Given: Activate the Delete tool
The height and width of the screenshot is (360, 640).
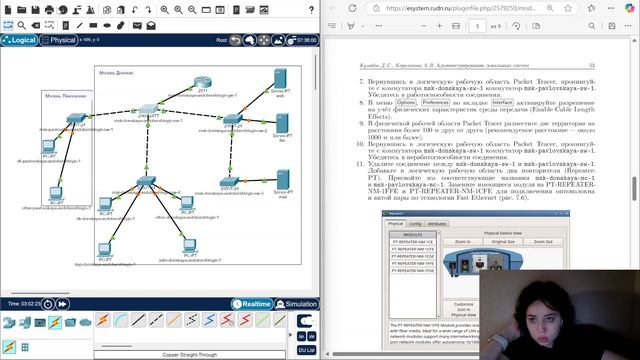Looking at the screenshot, I should (x=36, y=25).
